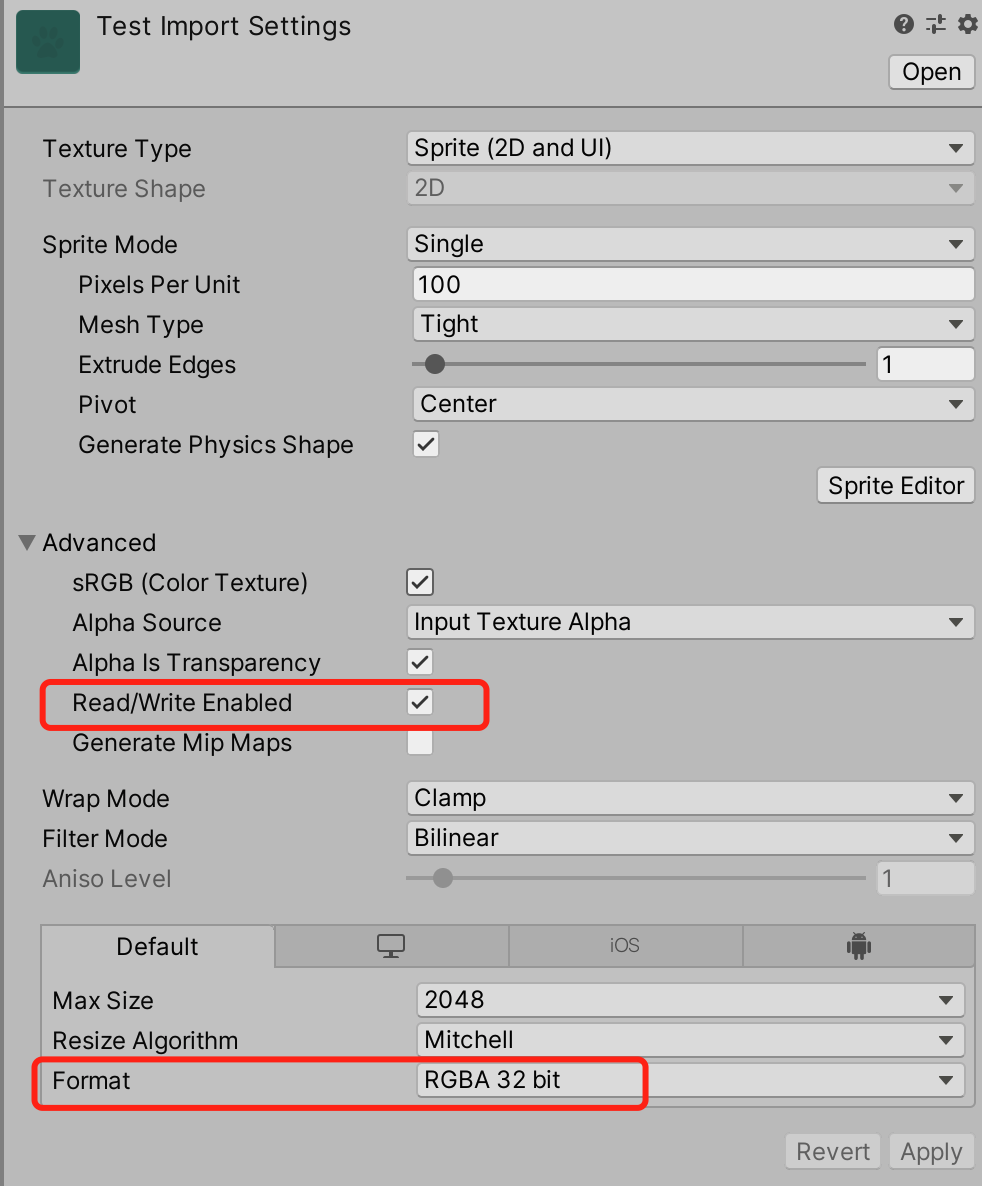
Task: Enable Generate Mip Maps
Action: (x=419, y=742)
